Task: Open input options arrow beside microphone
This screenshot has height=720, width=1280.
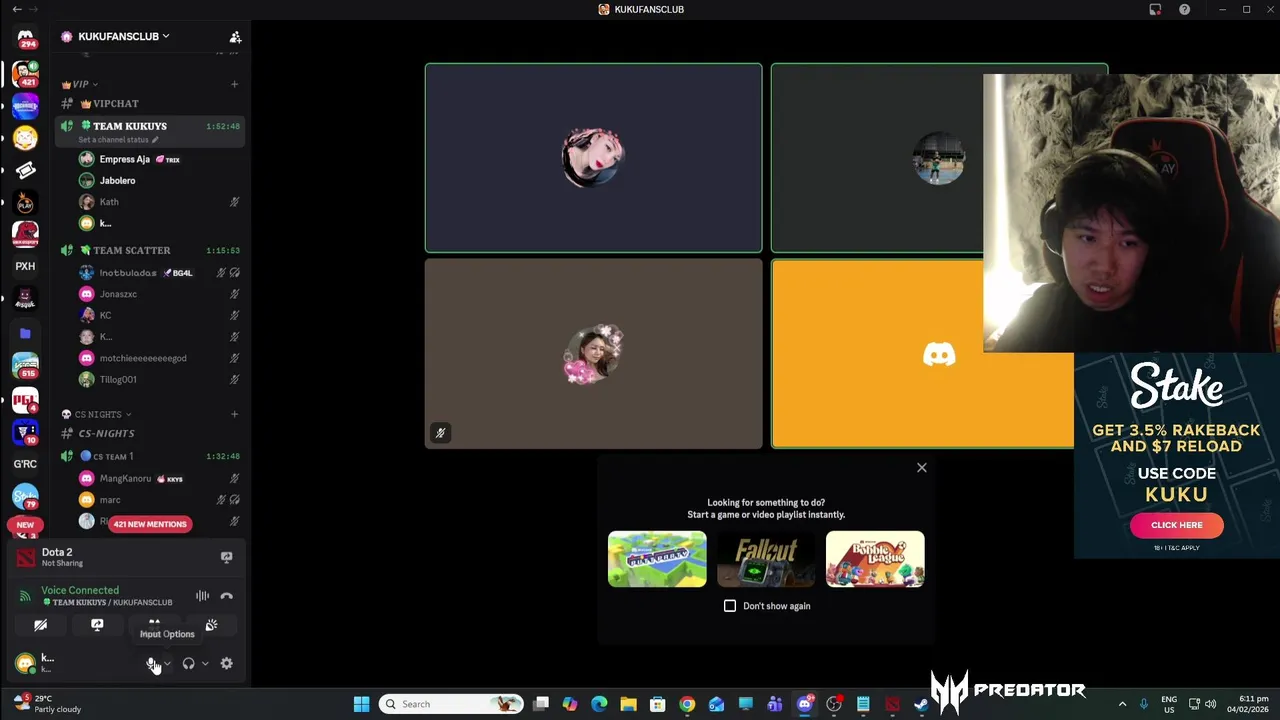Action: pos(167,664)
